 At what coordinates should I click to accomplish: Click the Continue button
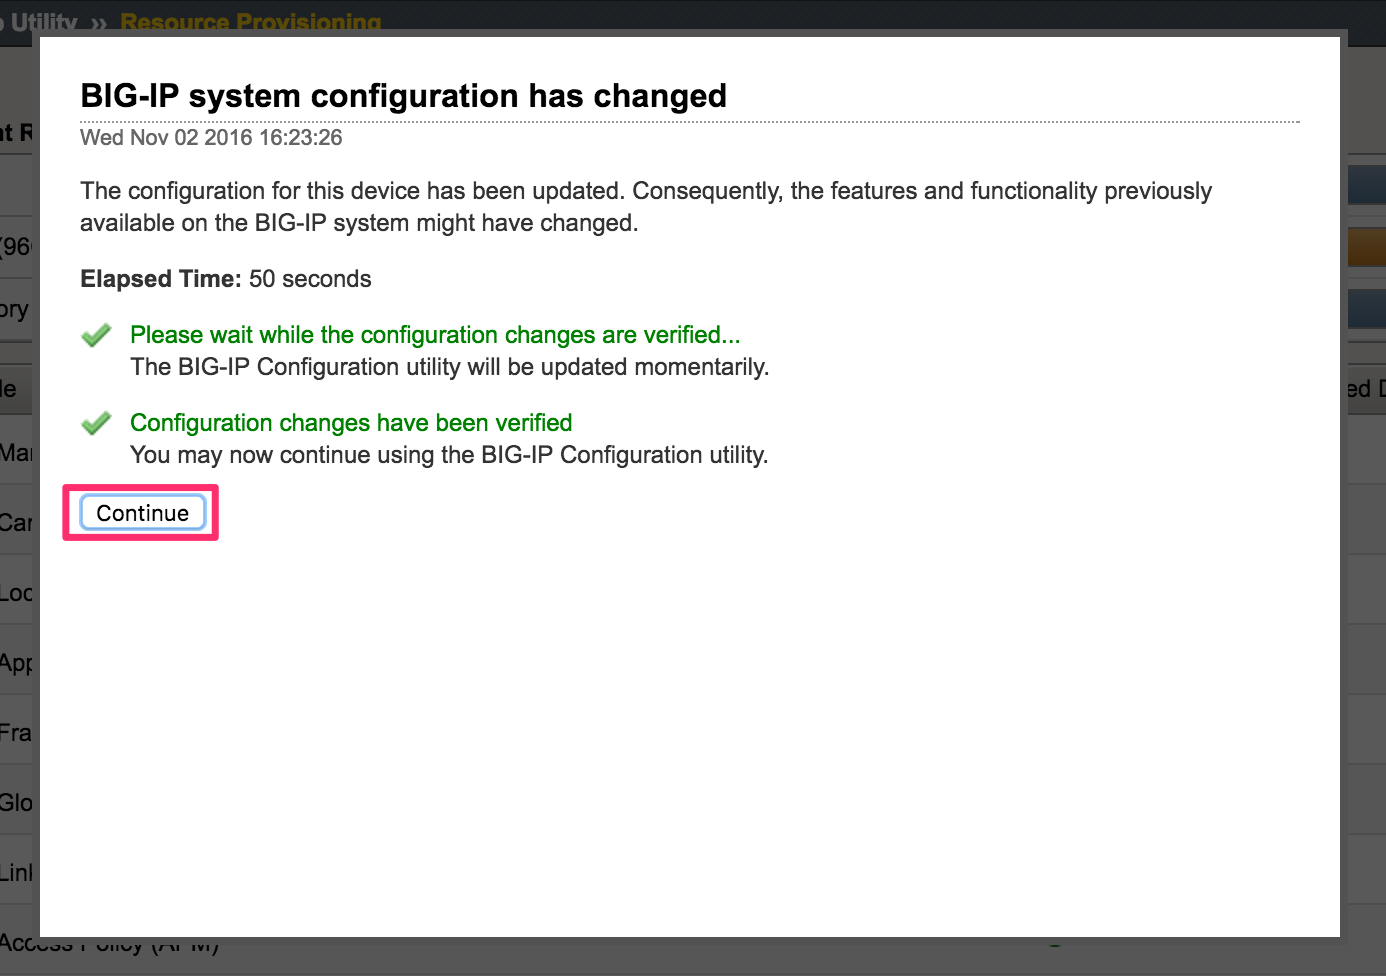coord(142,513)
